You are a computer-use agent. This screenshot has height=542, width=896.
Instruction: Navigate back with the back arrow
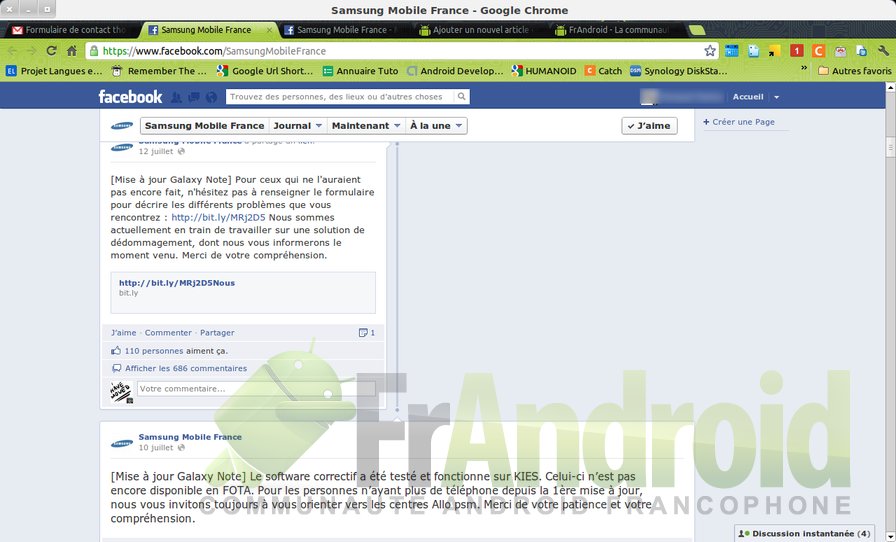tap(13, 51)
